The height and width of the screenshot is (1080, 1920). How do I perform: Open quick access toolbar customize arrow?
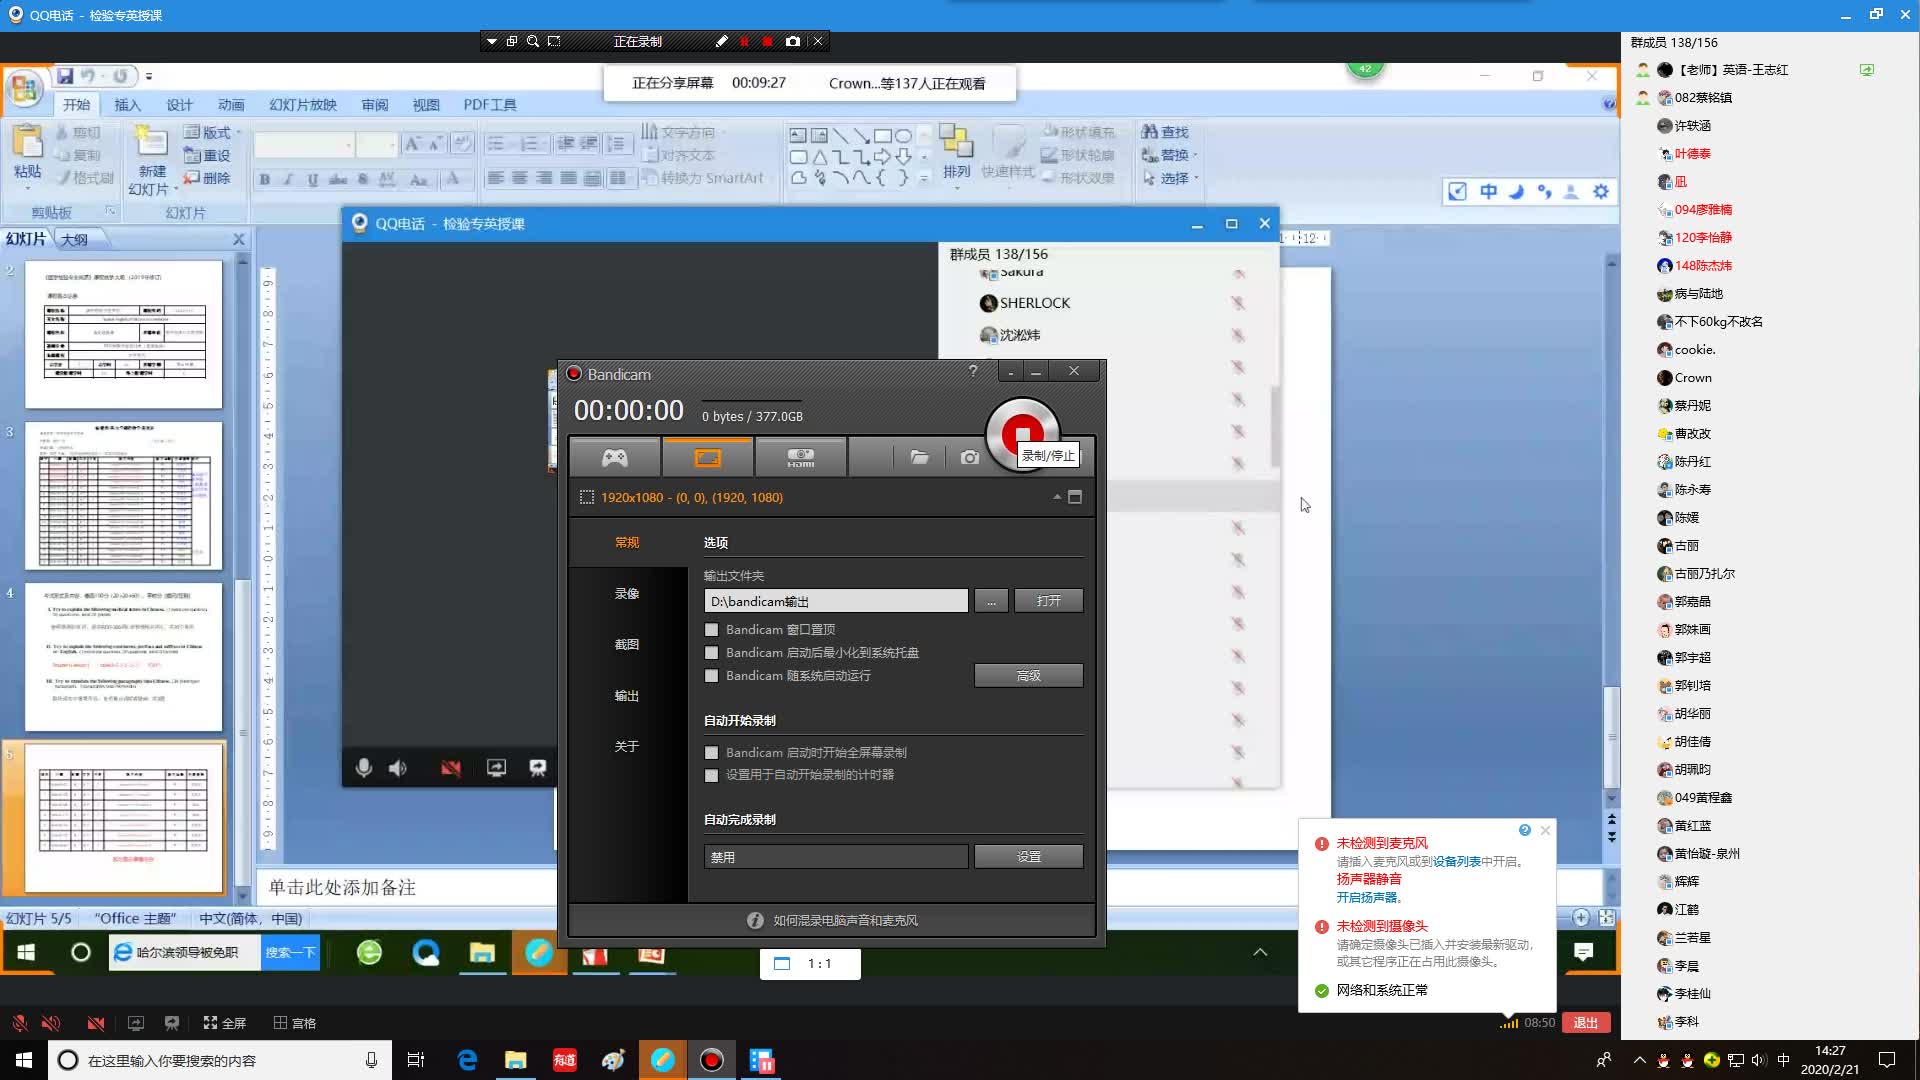pyautogui.click(x=149, y=76)
